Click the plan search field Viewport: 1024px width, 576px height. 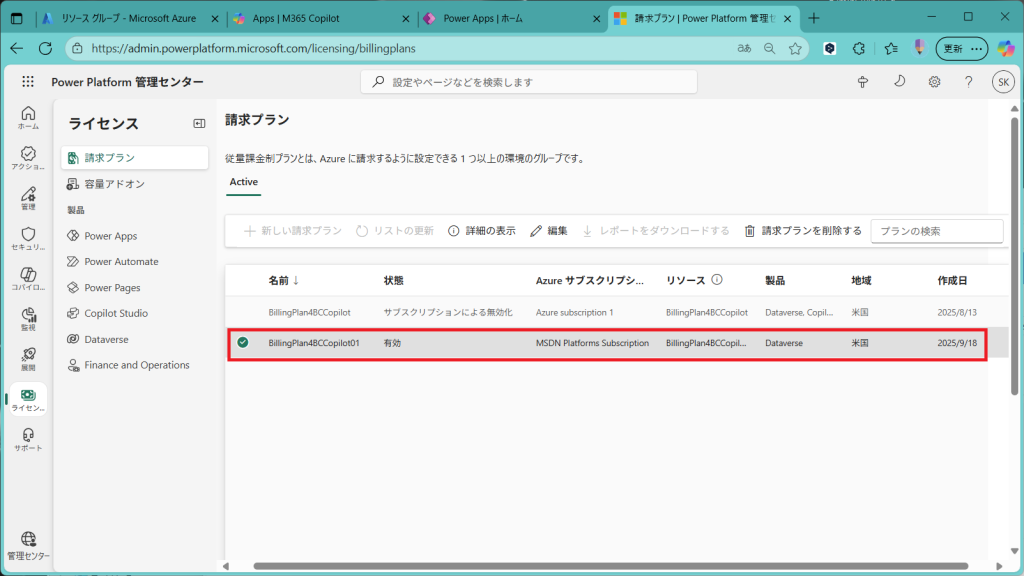pyautogui.click(x=936, y=231)
